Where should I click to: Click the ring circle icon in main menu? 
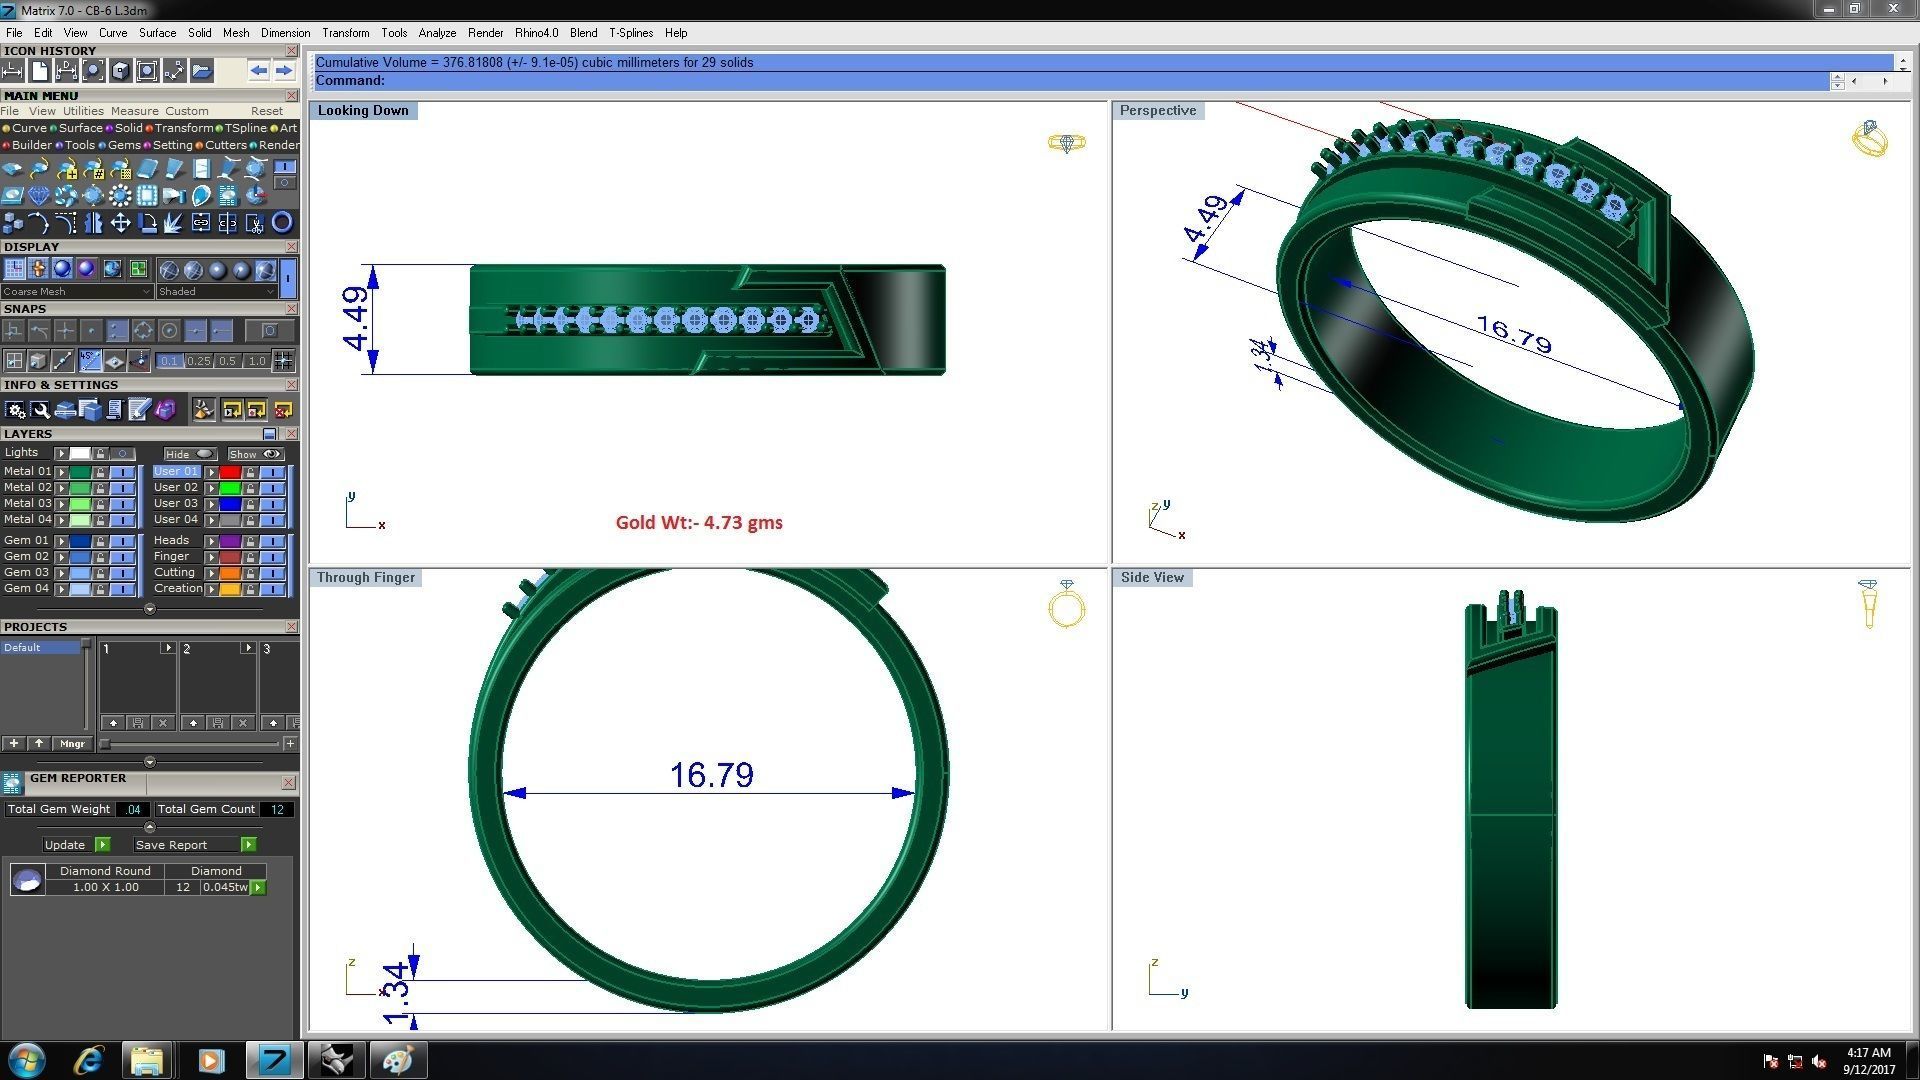pyautogui.click(x=282, y=223)
